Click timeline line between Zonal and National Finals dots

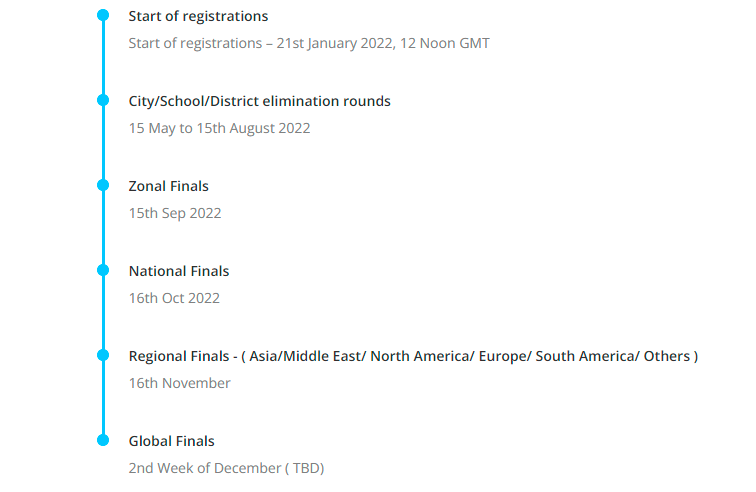click(103, 228)
